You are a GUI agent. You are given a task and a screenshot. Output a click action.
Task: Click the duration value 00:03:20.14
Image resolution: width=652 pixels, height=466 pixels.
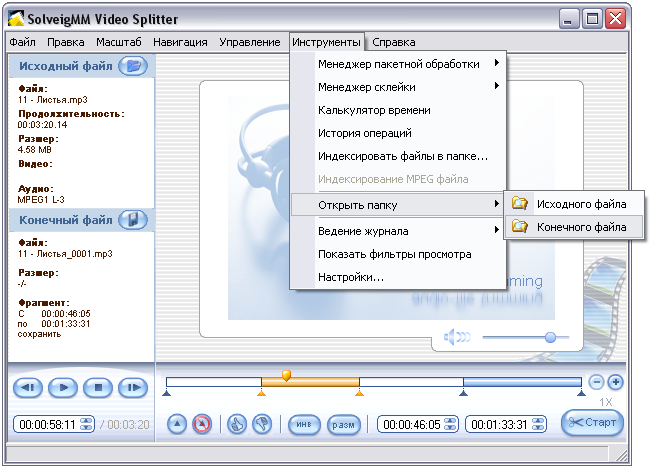point(42,125)
